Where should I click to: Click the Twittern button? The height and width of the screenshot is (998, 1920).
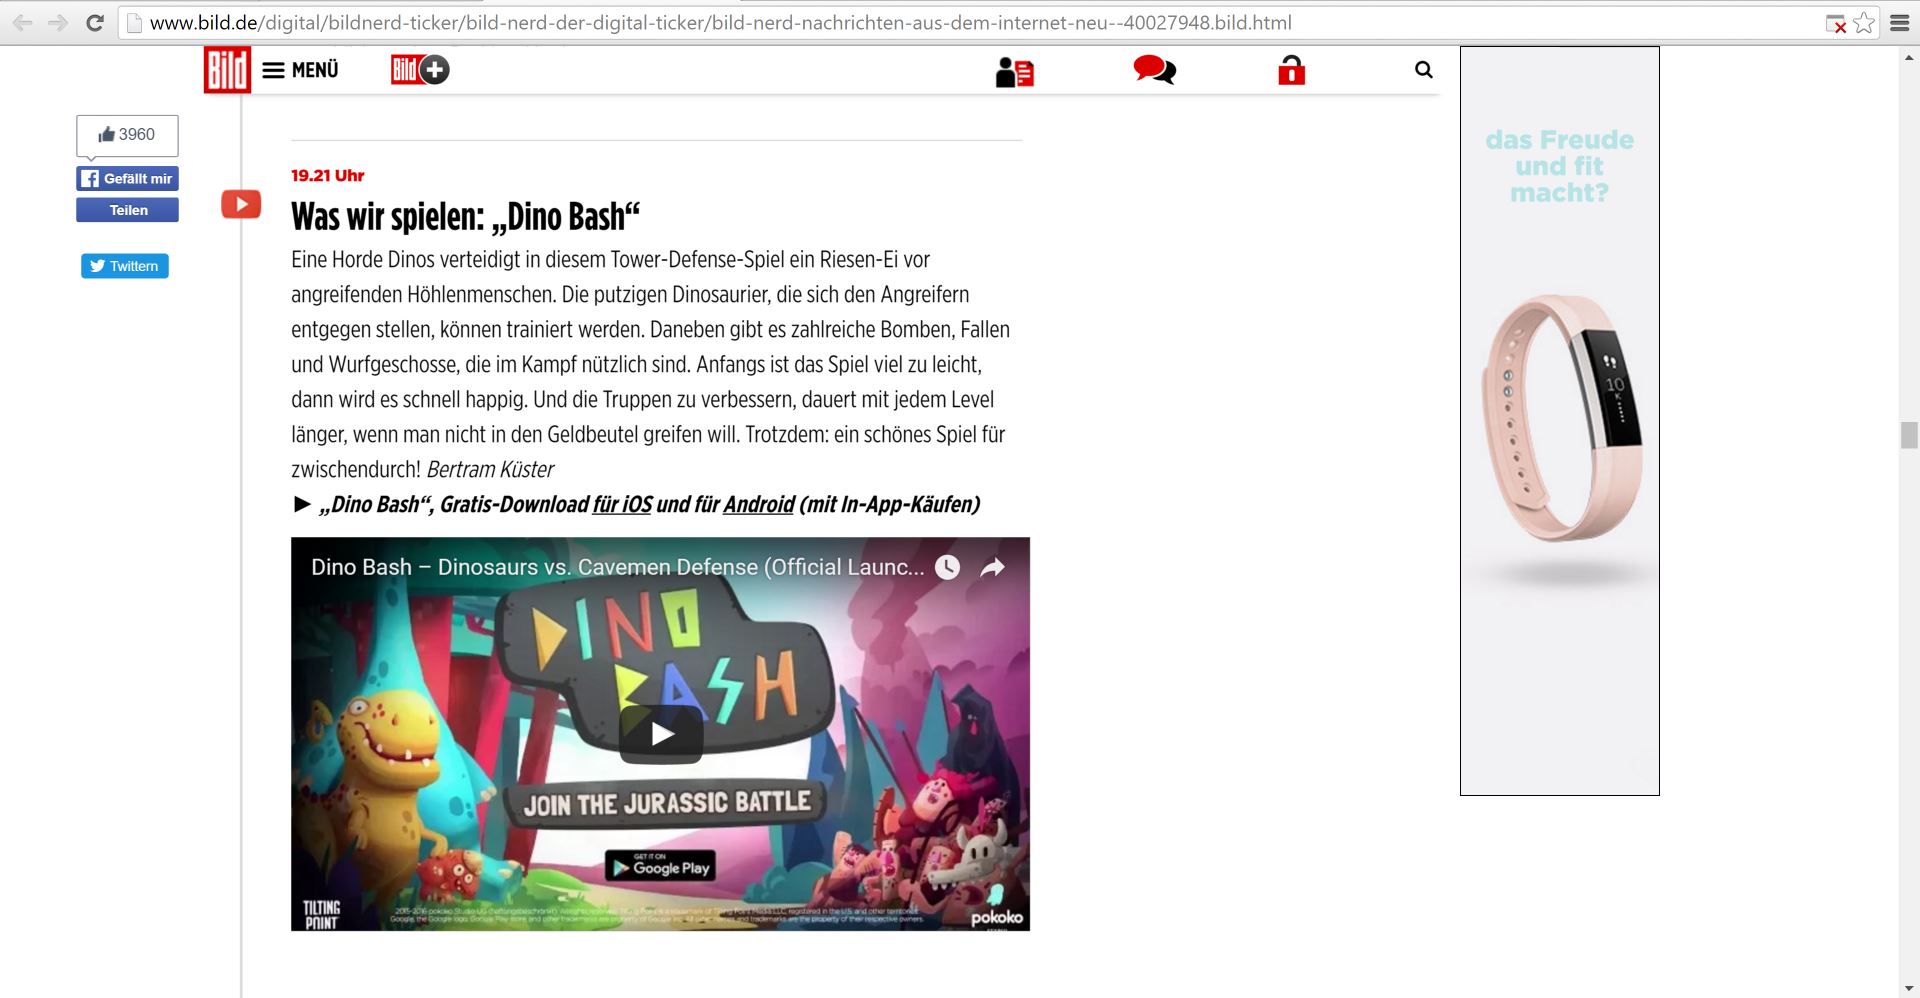pyautogui.click(x=125, y=266)
